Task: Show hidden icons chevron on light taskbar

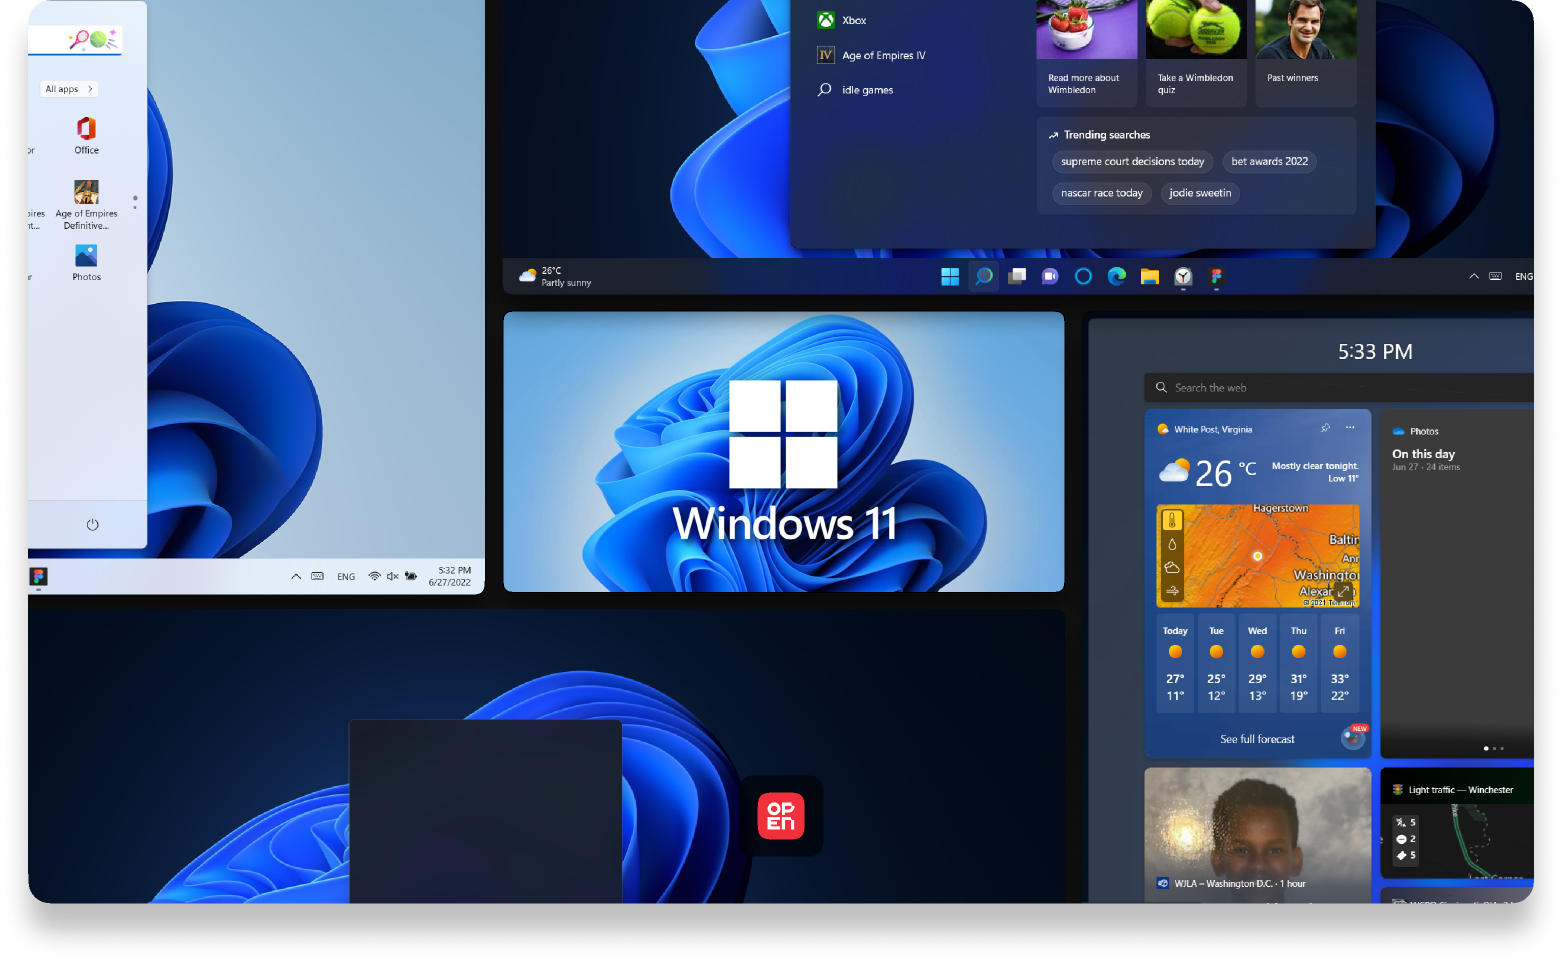Action: pos(296,577)
